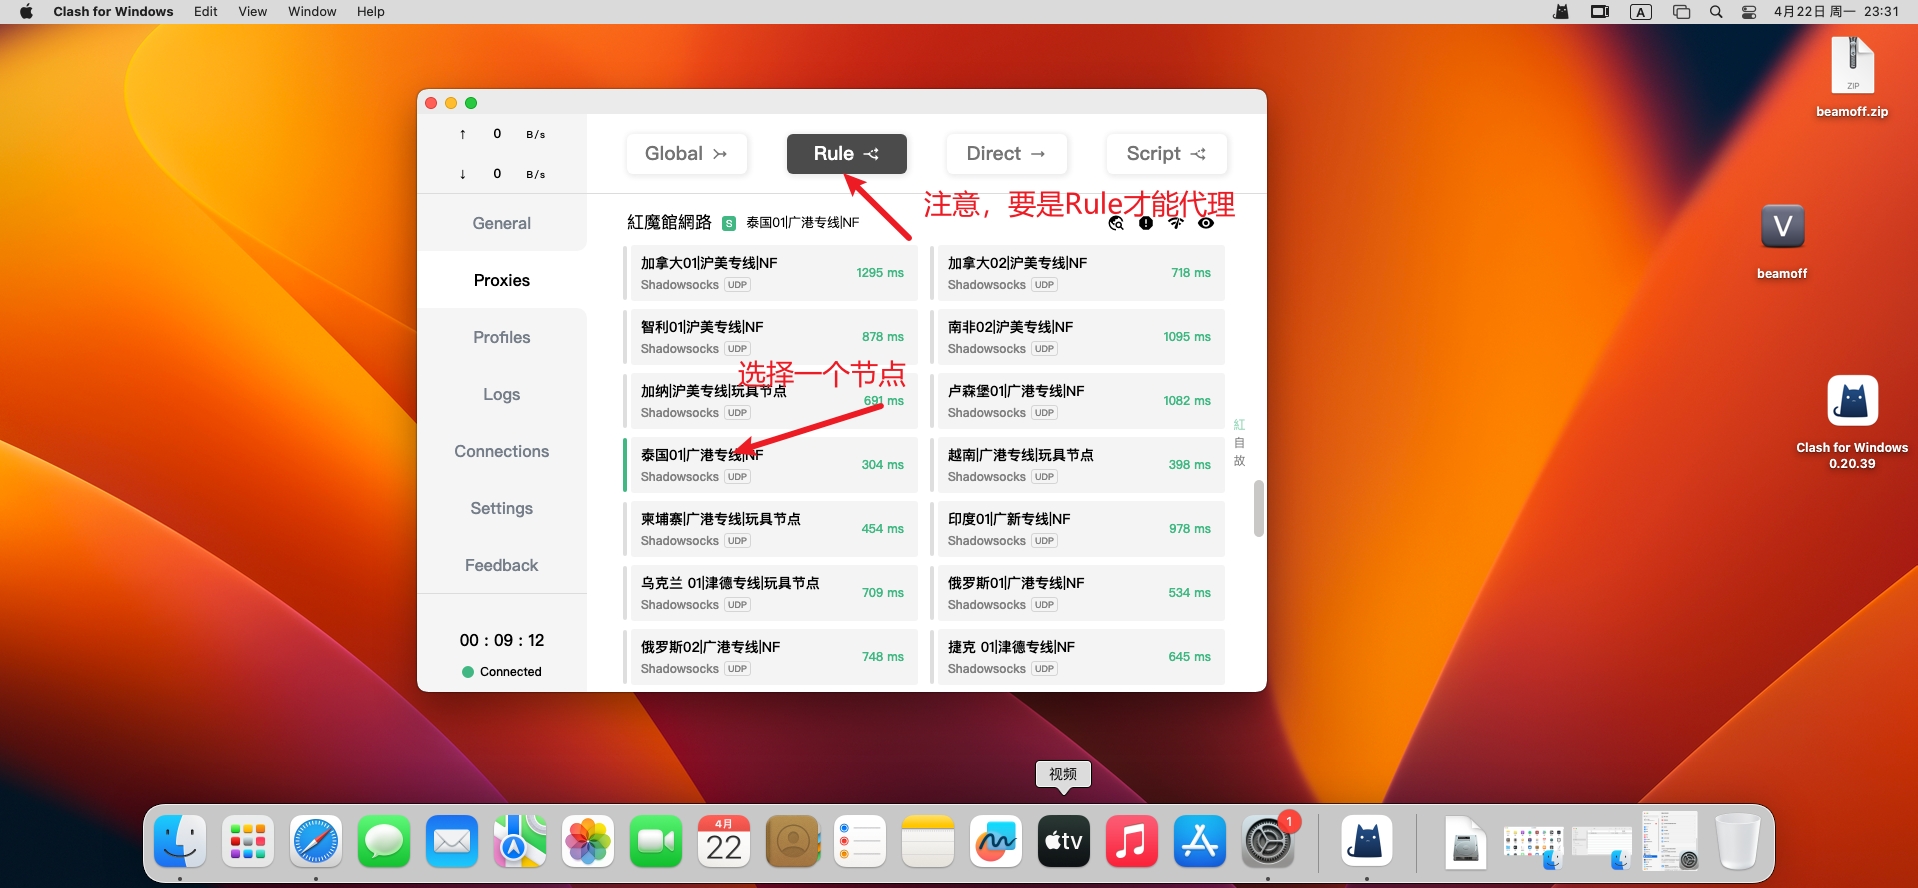
Task: Select Direct connection mode
Action: click(1006, 154)
